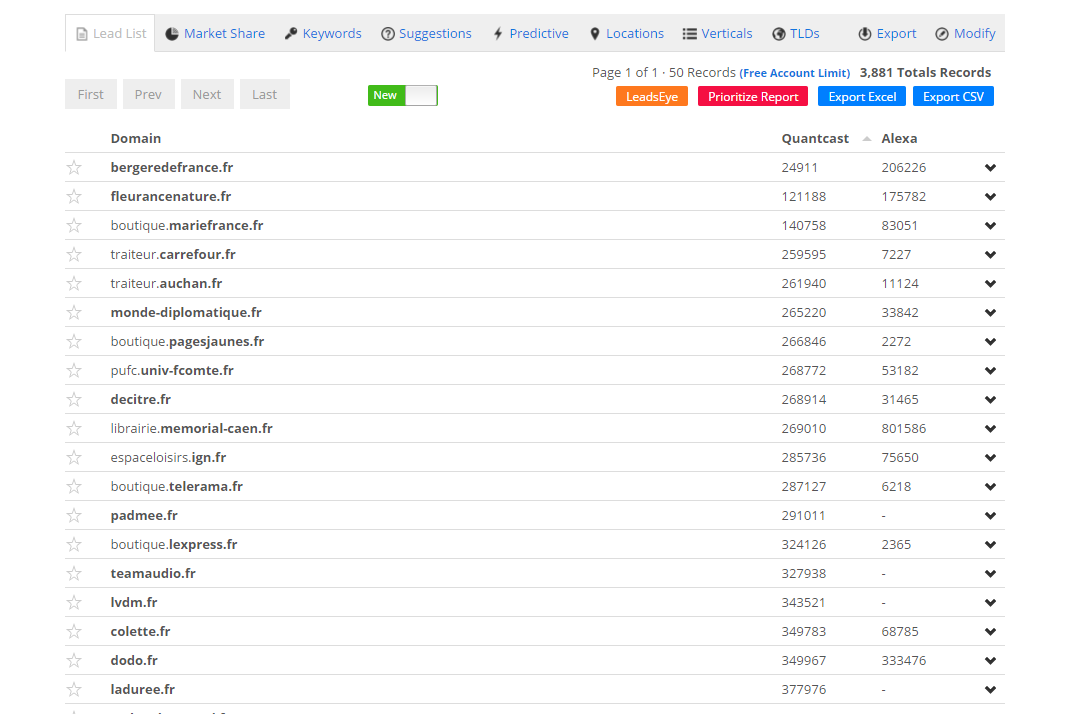
Task: Star the colette.fr row
Action: coord(74,631)
